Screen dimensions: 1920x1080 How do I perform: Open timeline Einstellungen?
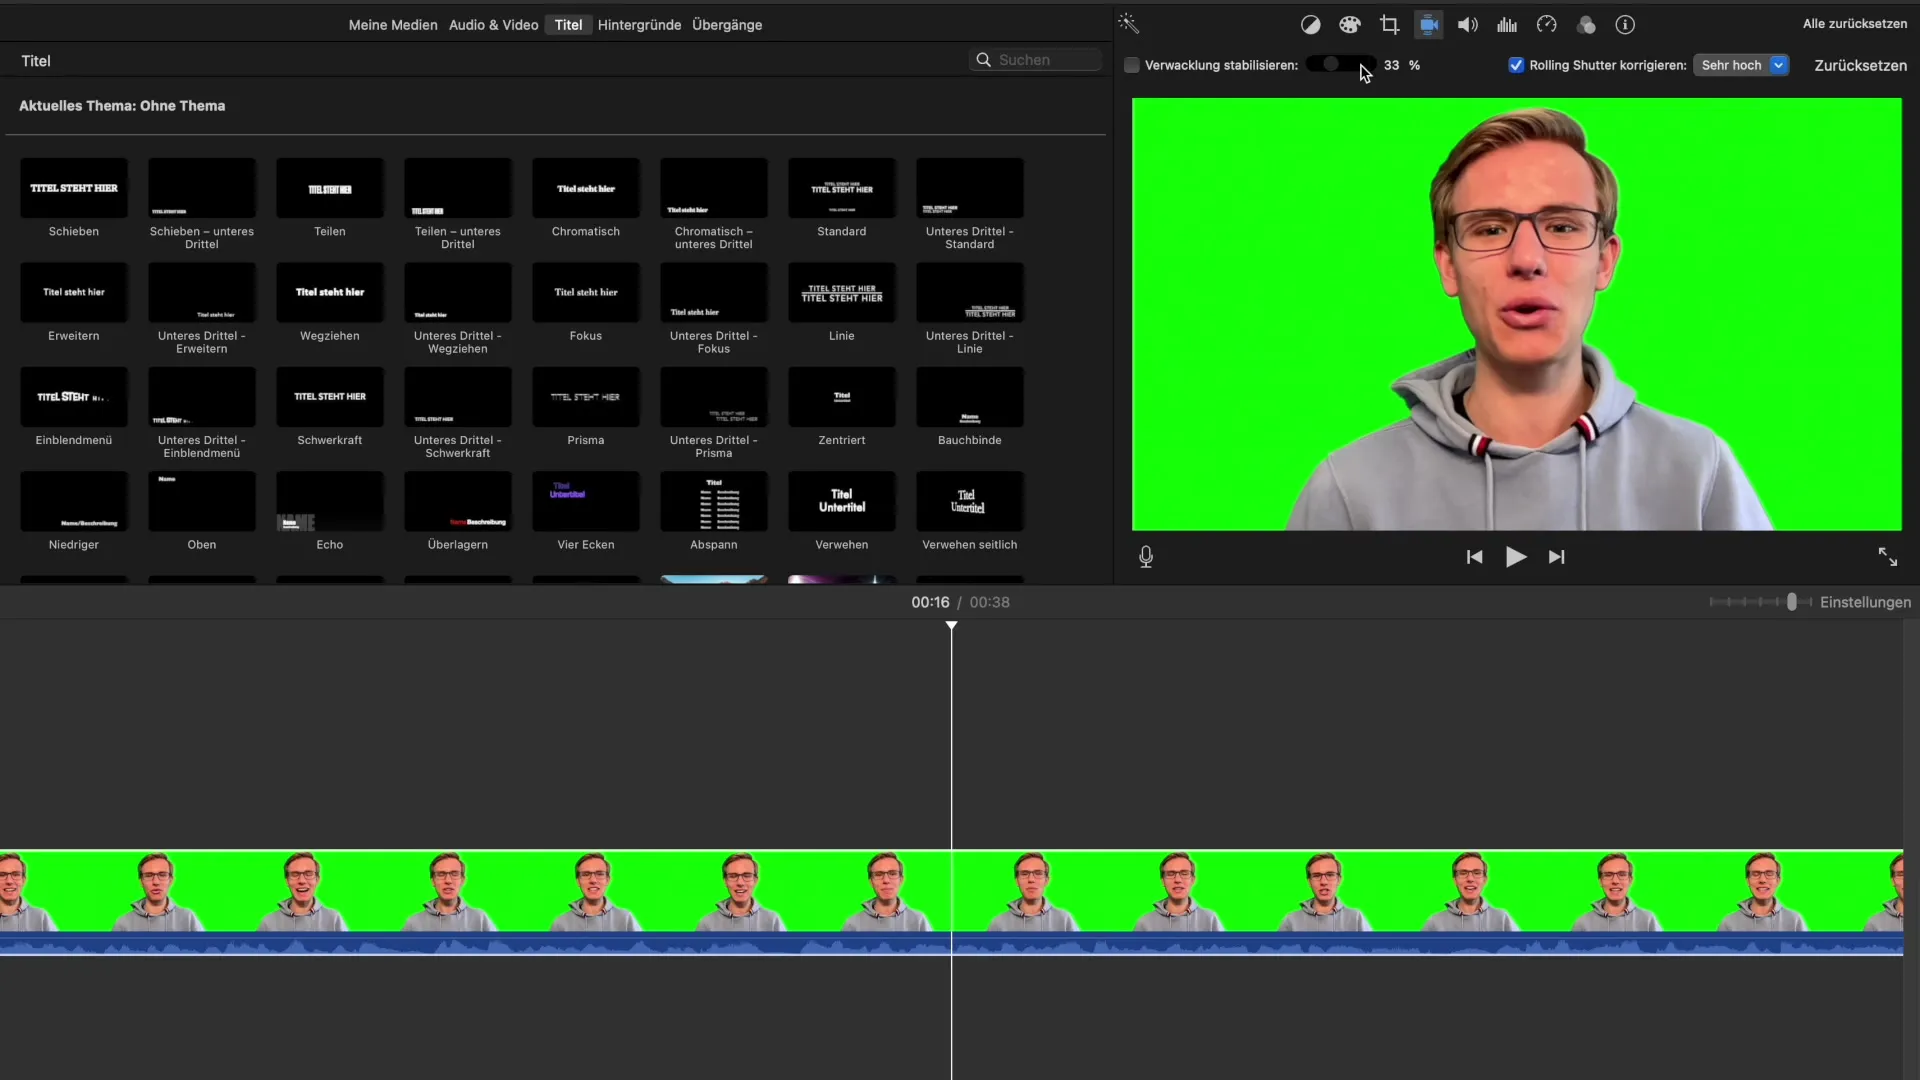(1865, 602)
